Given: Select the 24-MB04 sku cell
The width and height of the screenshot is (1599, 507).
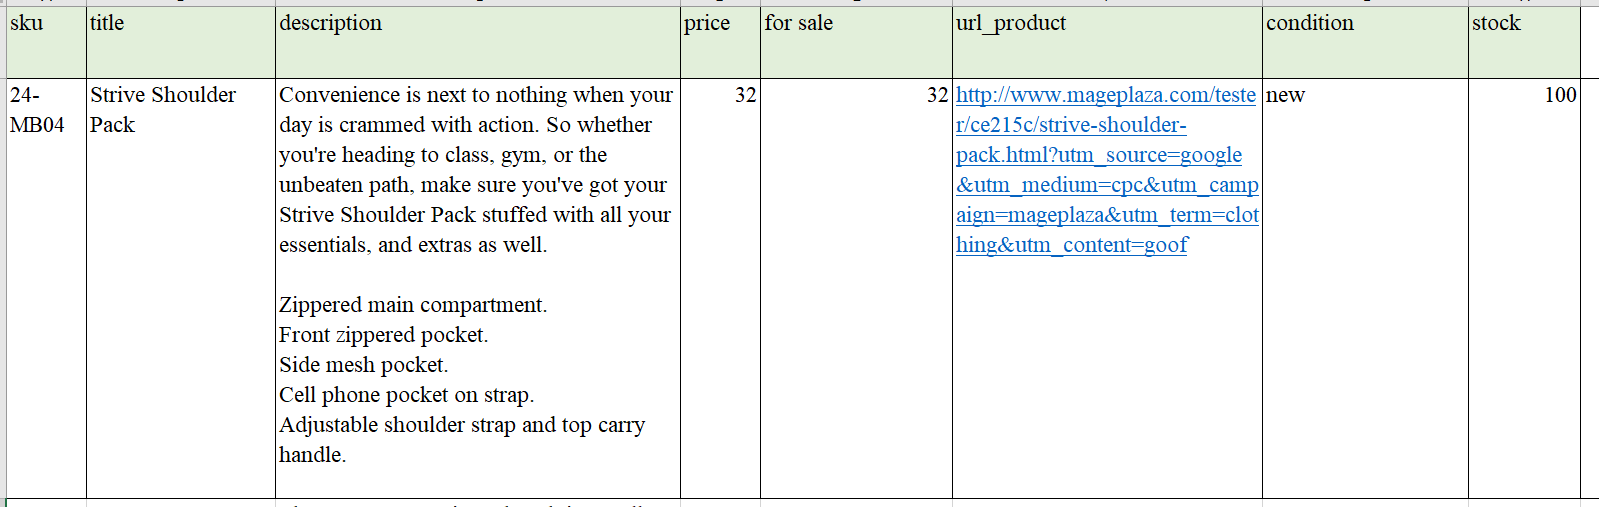Looking at the screenshot, I should 46,288.
